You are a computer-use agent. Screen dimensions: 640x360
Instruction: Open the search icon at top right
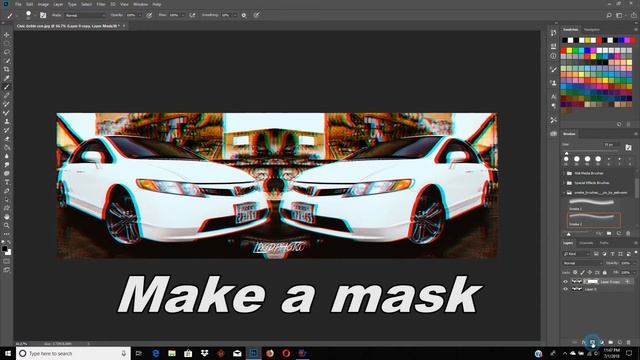[609, 15]
